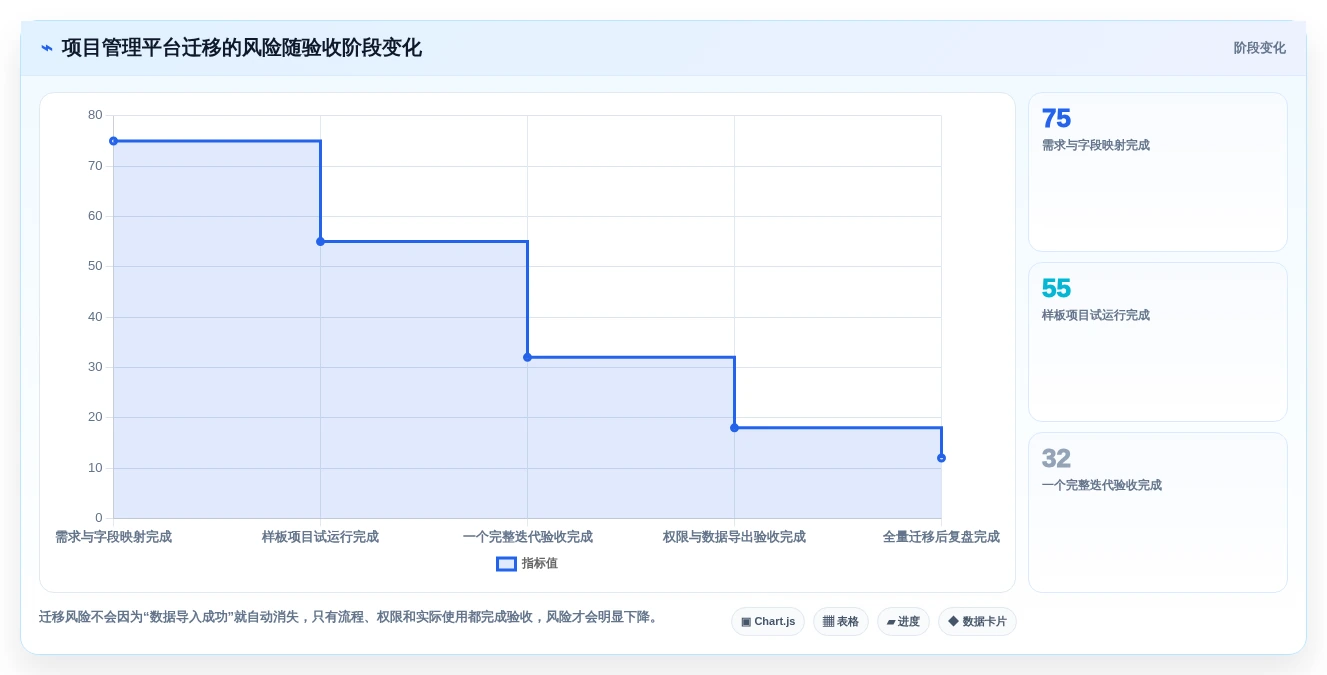Click the y-axis tick label 80
The width and height of the screenshot is (1327, 675).
point(95,115)
